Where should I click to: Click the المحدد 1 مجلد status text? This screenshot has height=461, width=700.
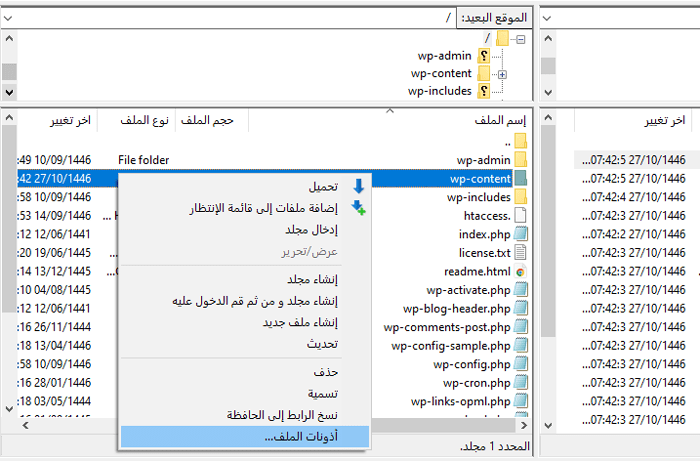495,446
